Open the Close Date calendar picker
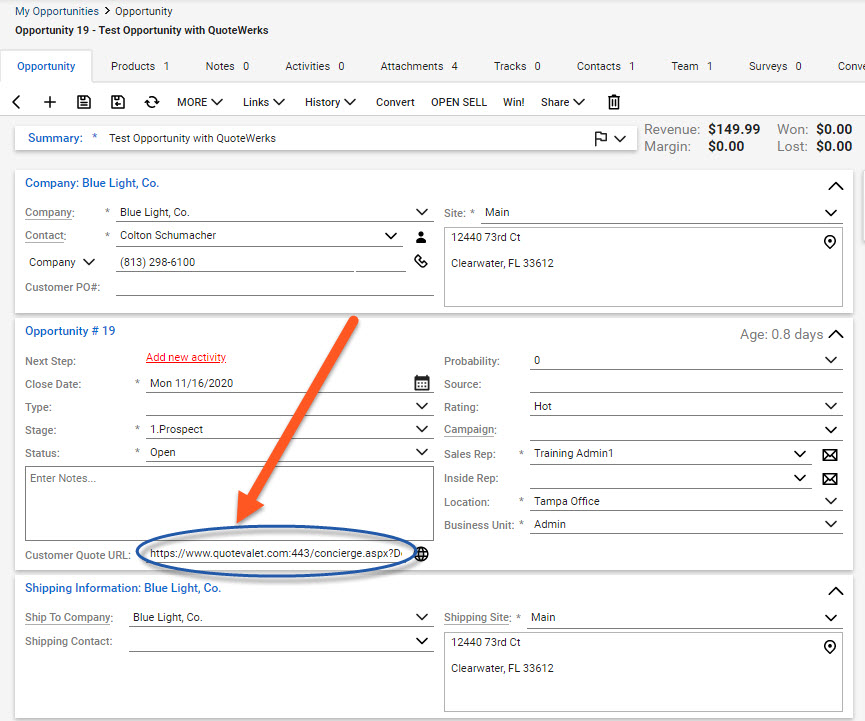The image size is (865, 721). (x=422, y=383)
